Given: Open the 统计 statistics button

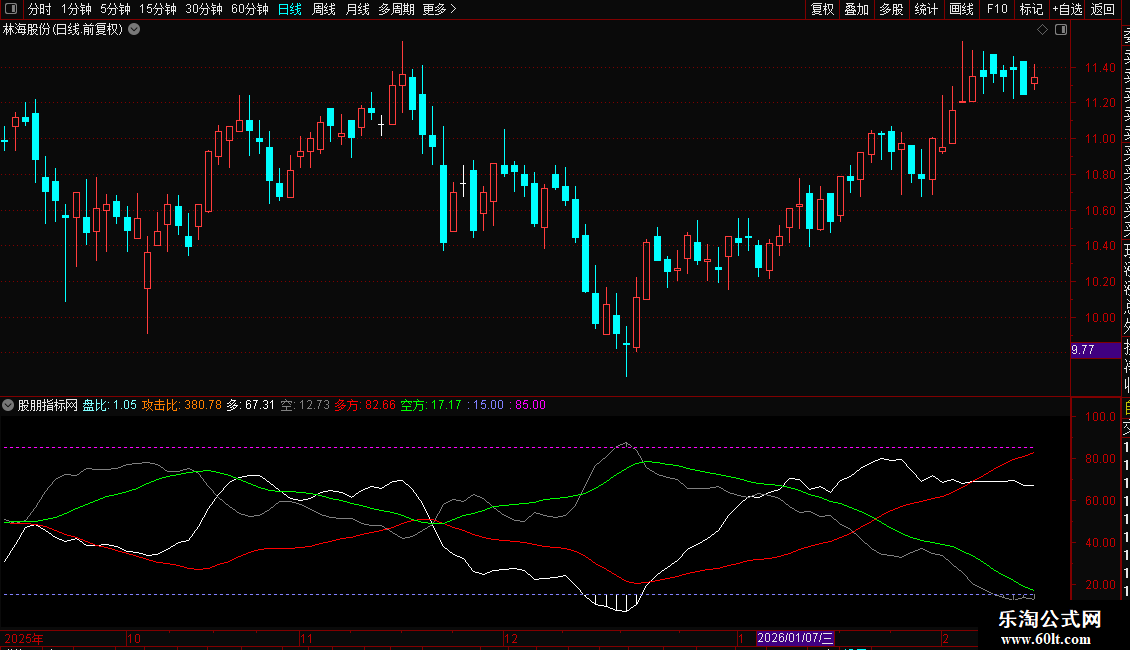Looking at the screenshot, I should (x=926, y=9).
